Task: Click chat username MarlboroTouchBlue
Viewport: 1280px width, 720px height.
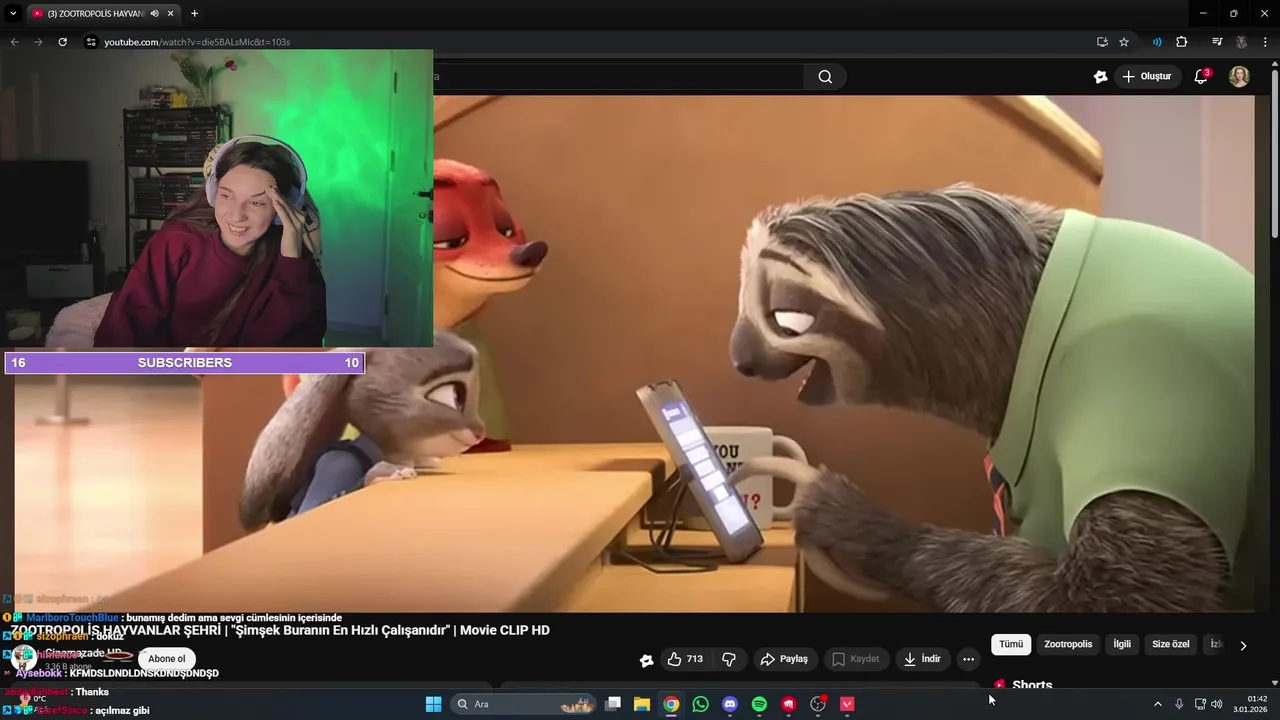Action: 72,618
